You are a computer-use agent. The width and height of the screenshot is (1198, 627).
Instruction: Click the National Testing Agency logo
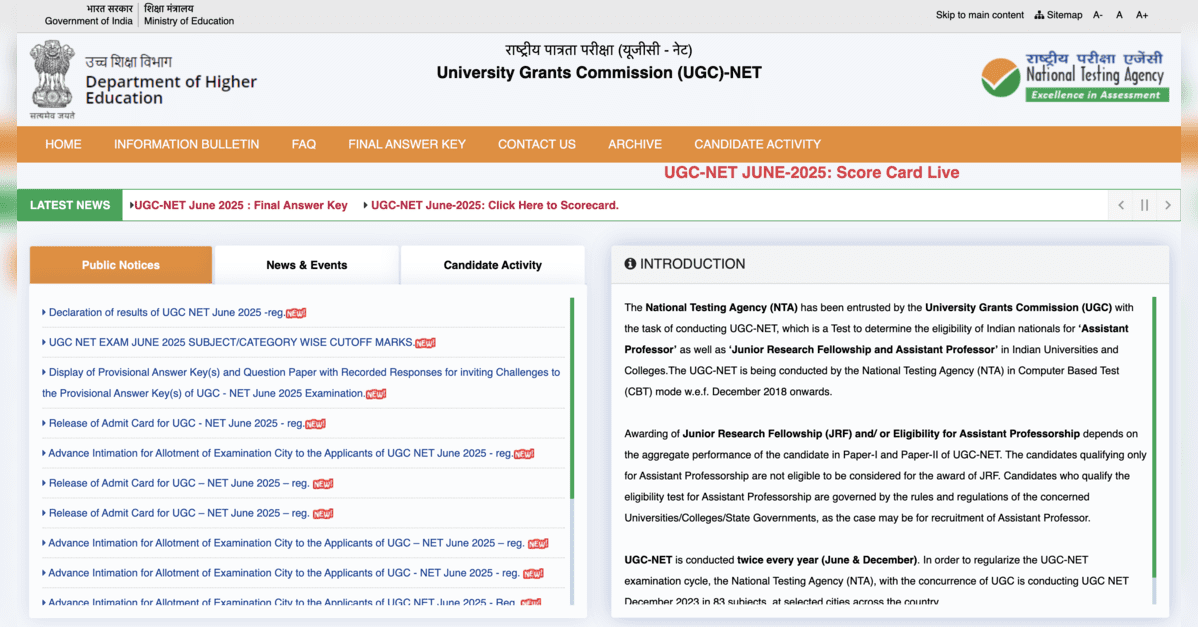(x=1073, y=77)
